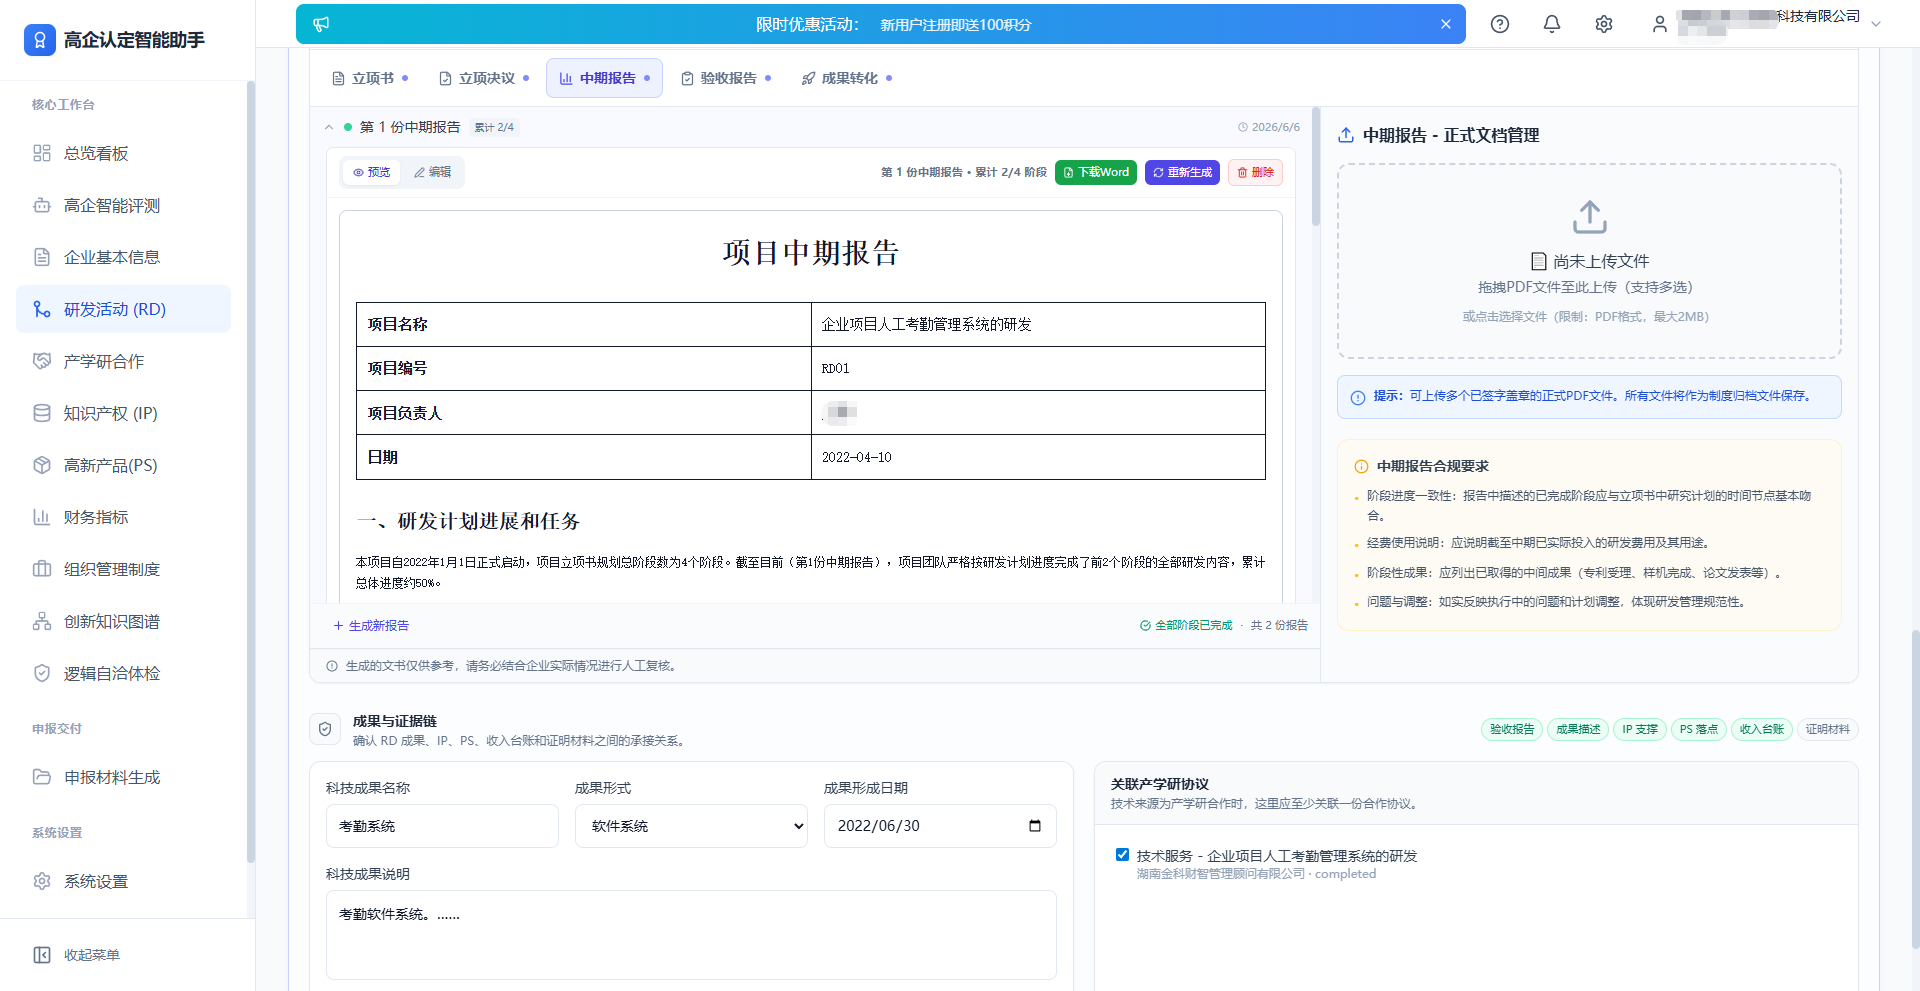Click the 高新产品(PS) box icon
1920x991 pixels.
(x=42, y=465)
